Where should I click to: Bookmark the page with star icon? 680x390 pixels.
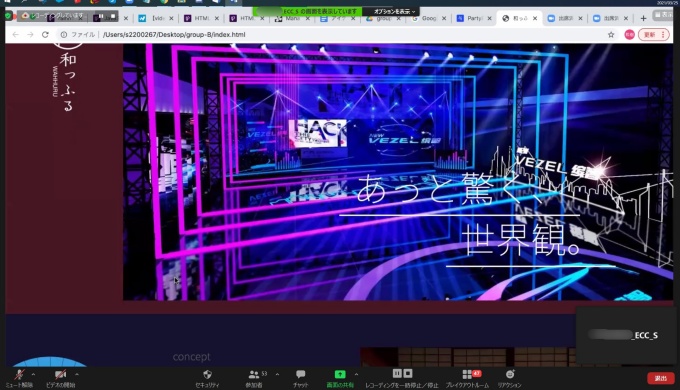pyautogui.click(x=611, y=35)
